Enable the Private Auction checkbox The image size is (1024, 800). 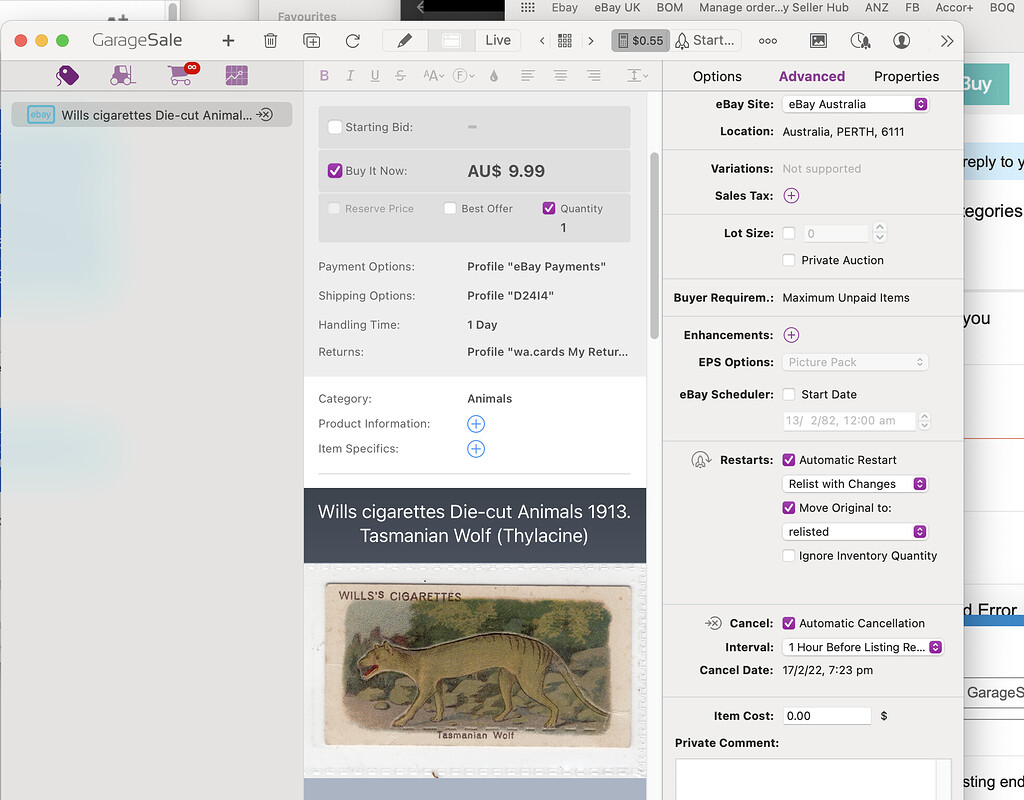pos(789,260)
